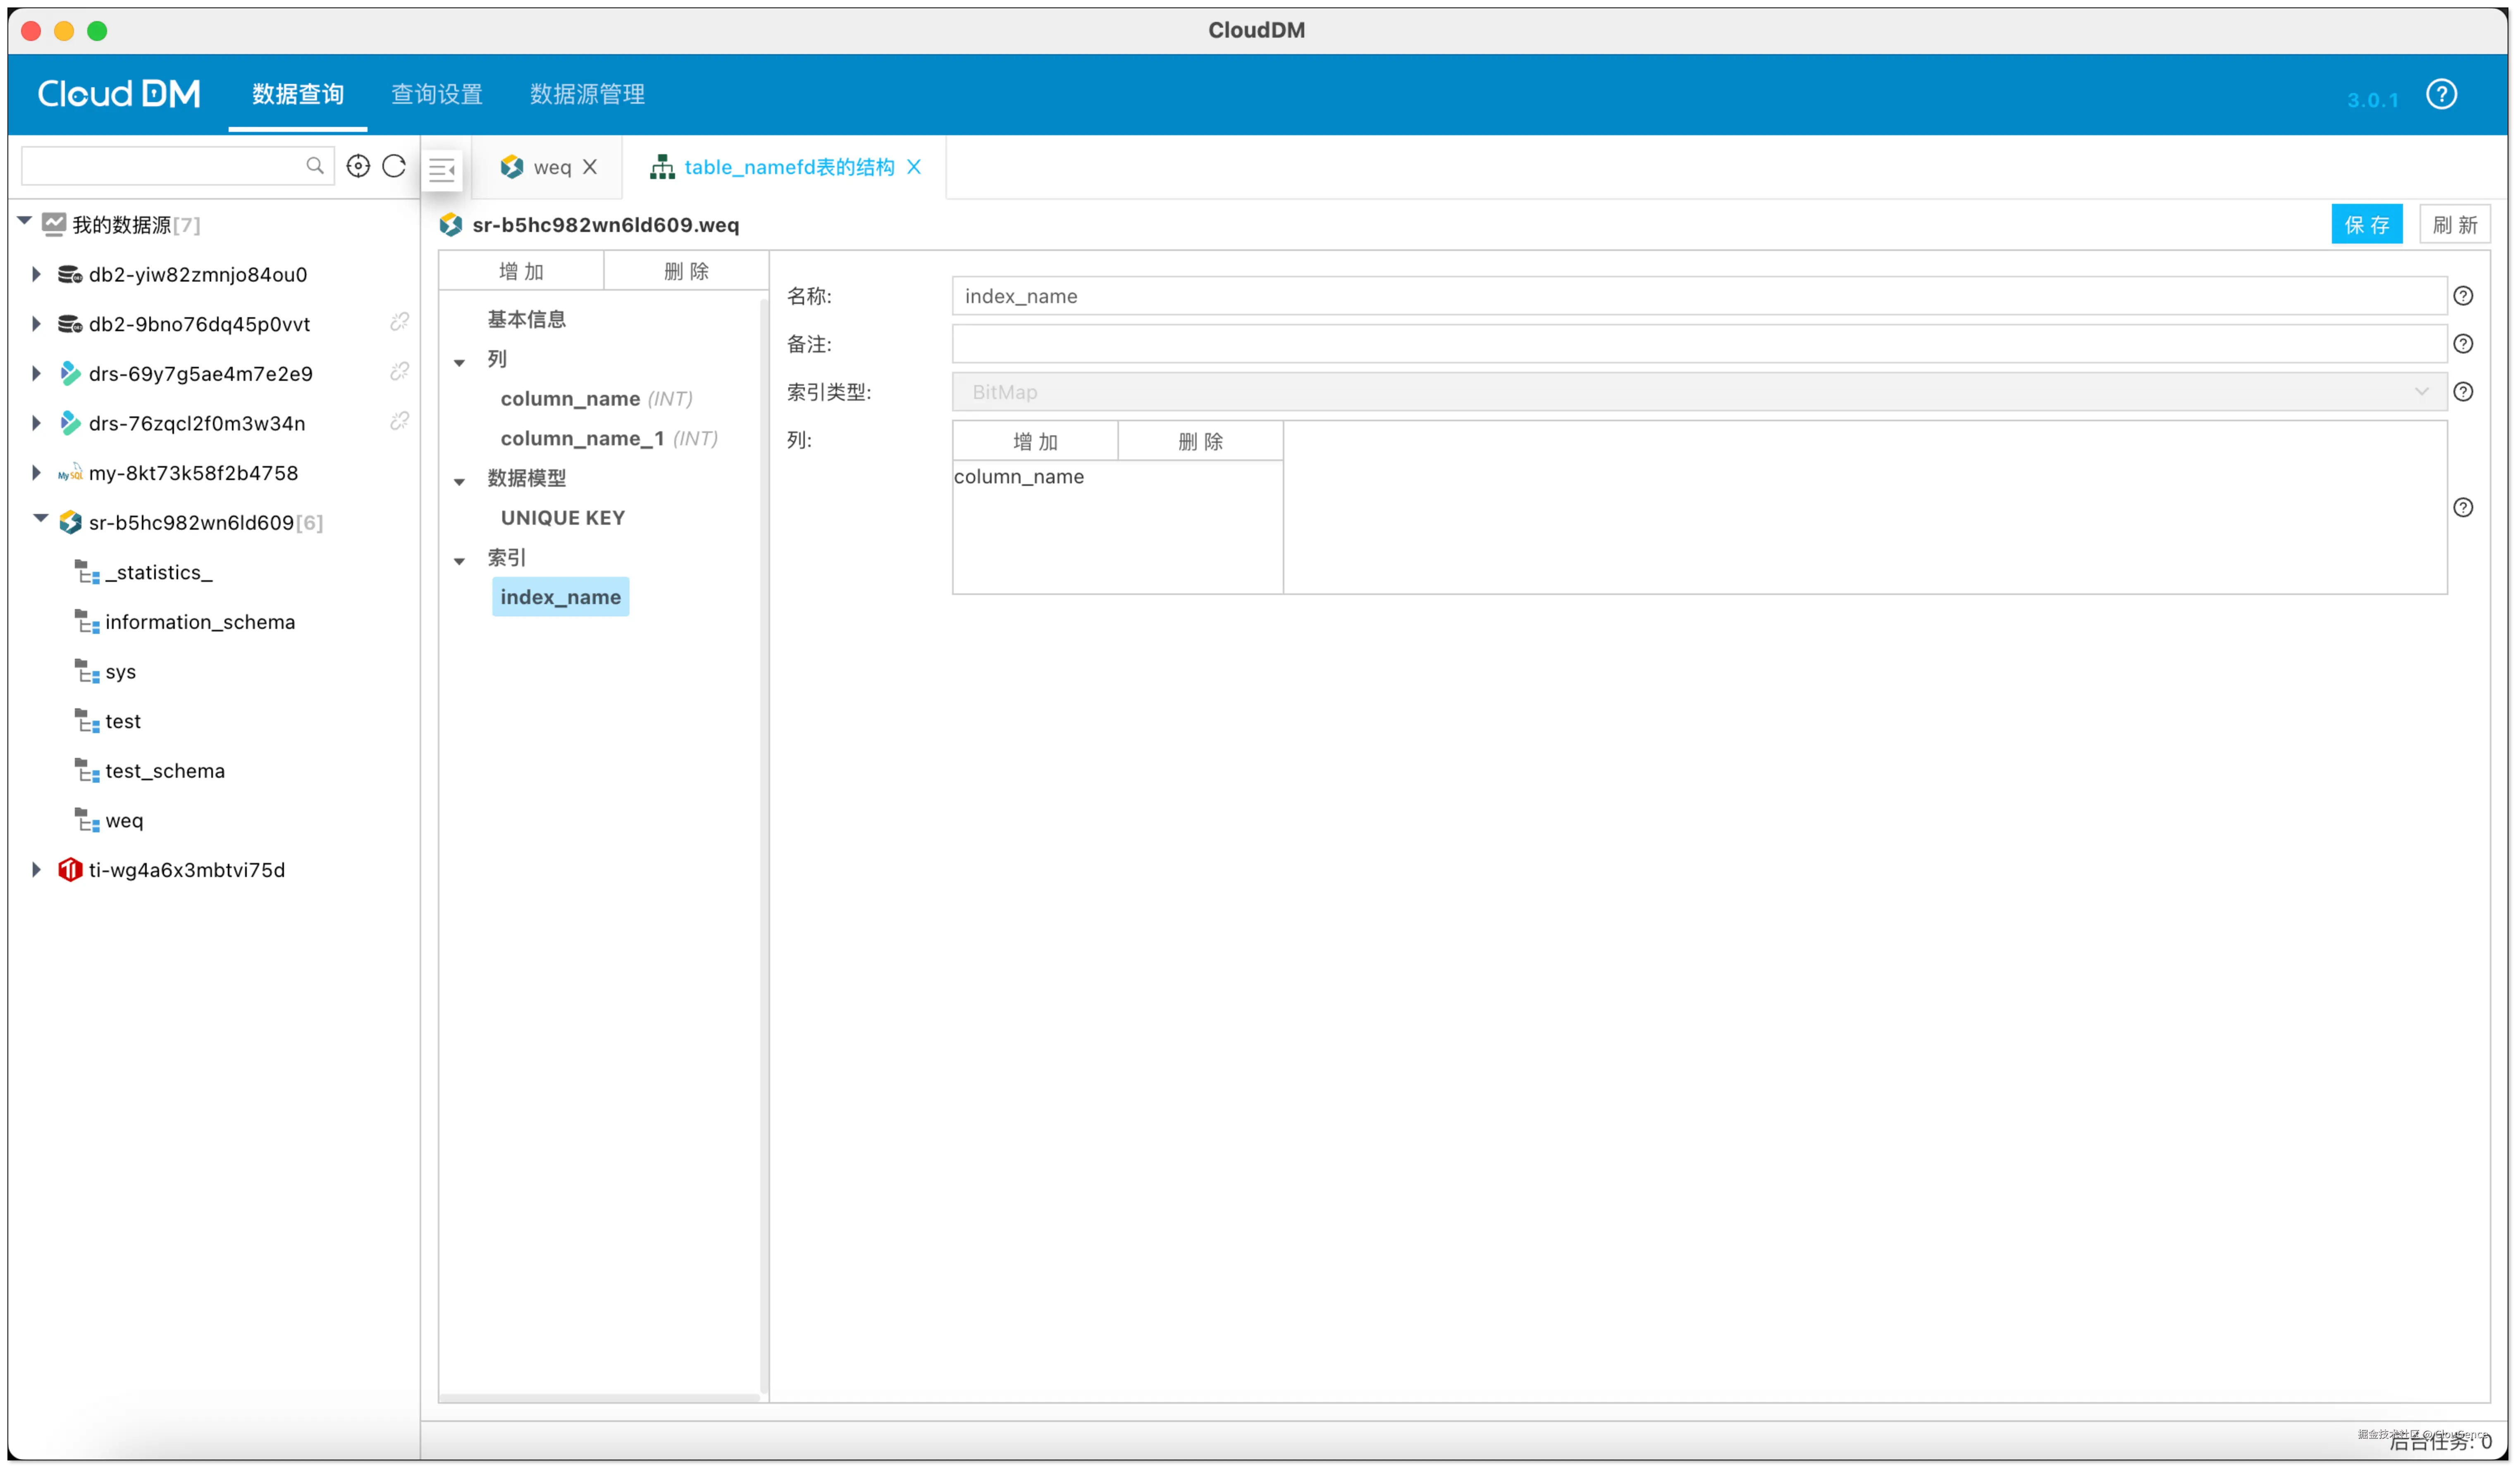Click the db2-yiw82zmnjo84ou0 database icon

[69, 274]
